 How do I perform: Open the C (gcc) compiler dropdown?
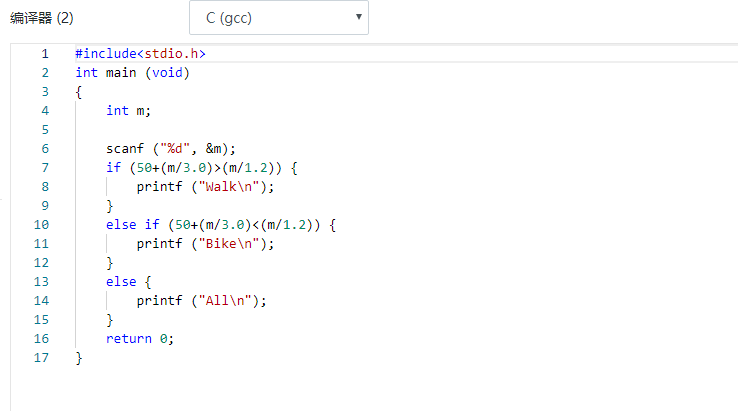279,18
